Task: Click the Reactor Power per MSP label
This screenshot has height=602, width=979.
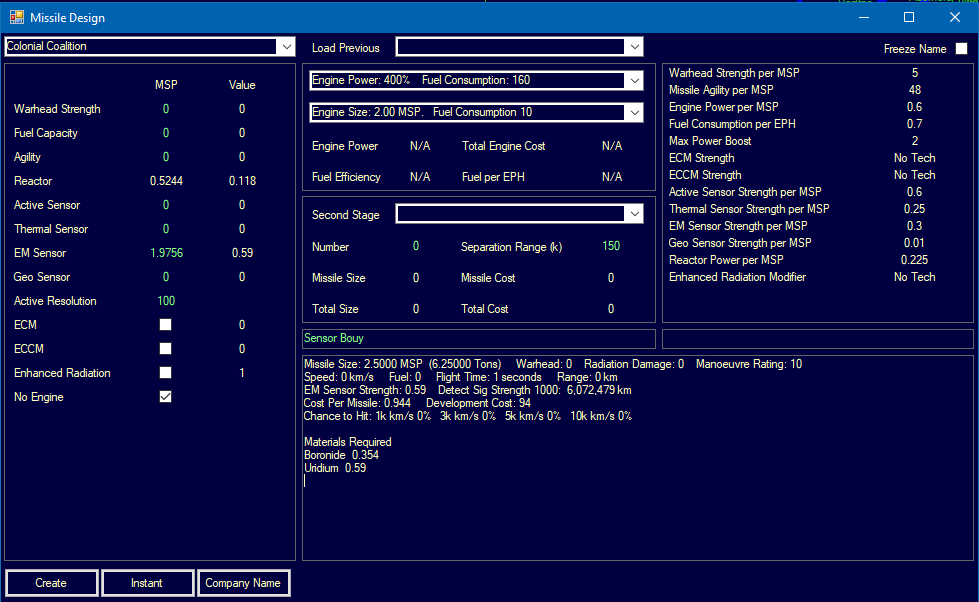Action: tap(726, 260)
